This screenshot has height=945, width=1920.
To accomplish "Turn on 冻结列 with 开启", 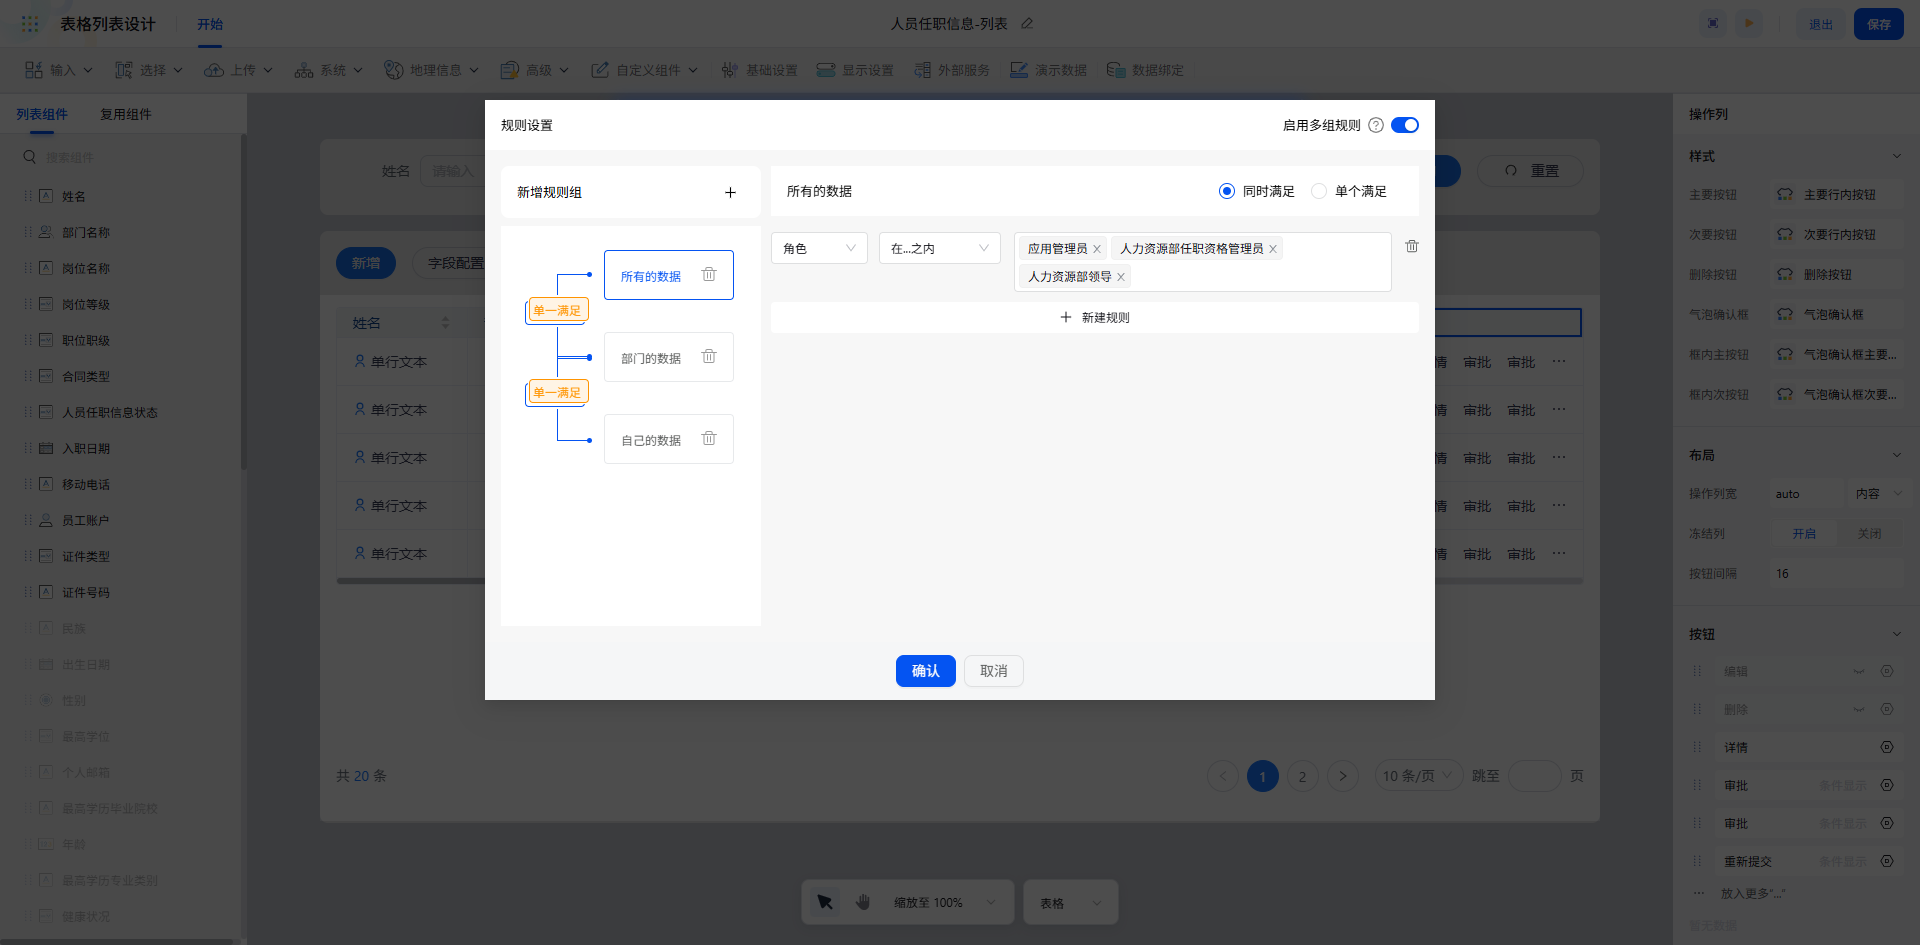I will [x=1804, y=534].
